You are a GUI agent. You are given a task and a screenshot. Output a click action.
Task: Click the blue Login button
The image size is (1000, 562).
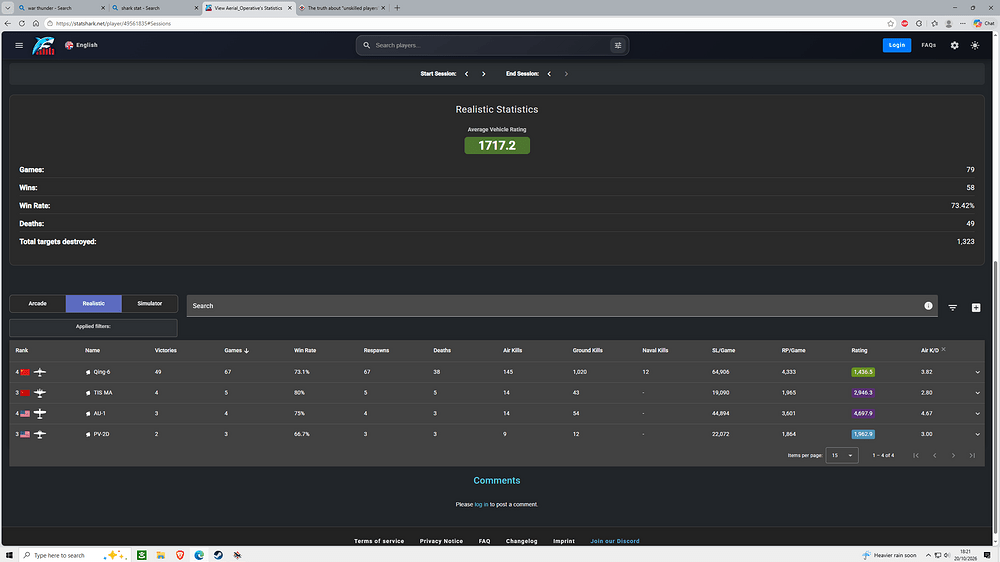tap(897, 45)
